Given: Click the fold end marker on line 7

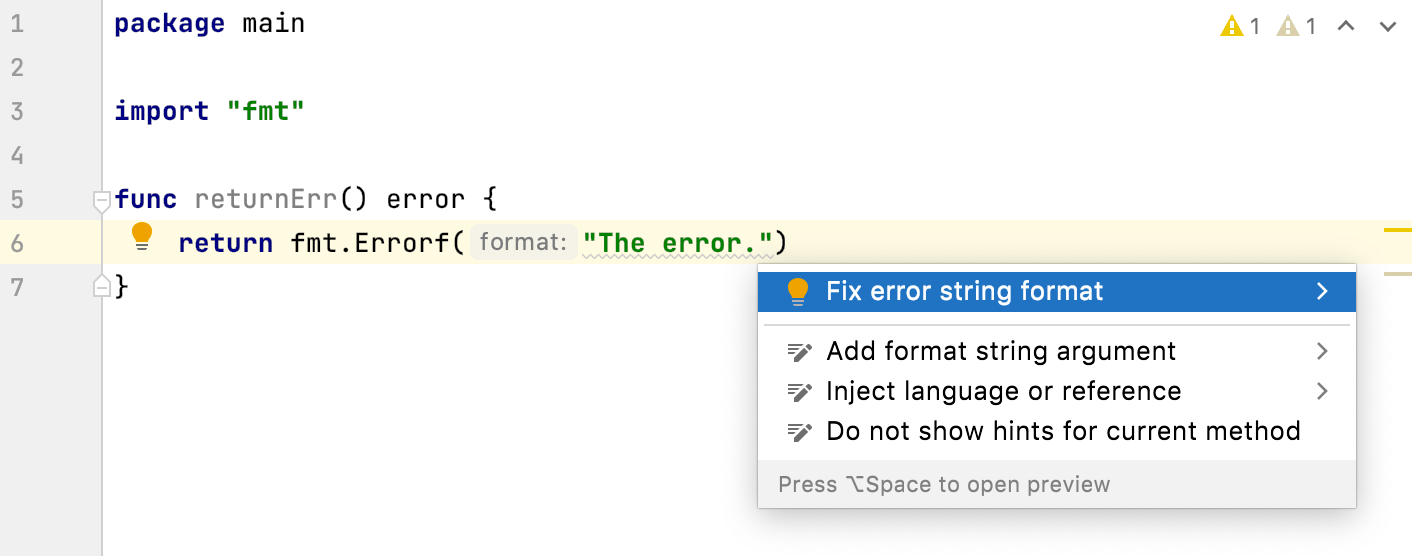Looking at the screenshot, I should (x=102, y=287).
